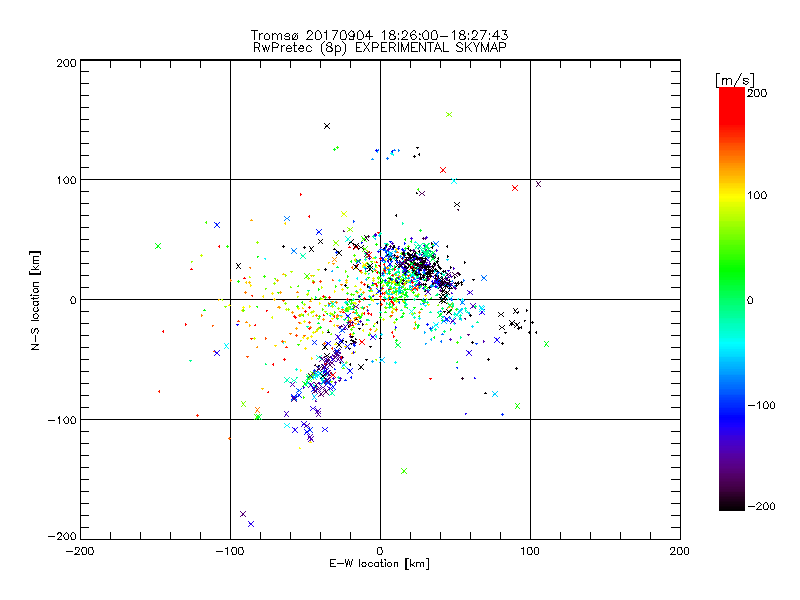Viewport: 800px width, 600px height.
Task: Click the 'N-S location [km]' axis label
Action: click(x=35, y=300)
